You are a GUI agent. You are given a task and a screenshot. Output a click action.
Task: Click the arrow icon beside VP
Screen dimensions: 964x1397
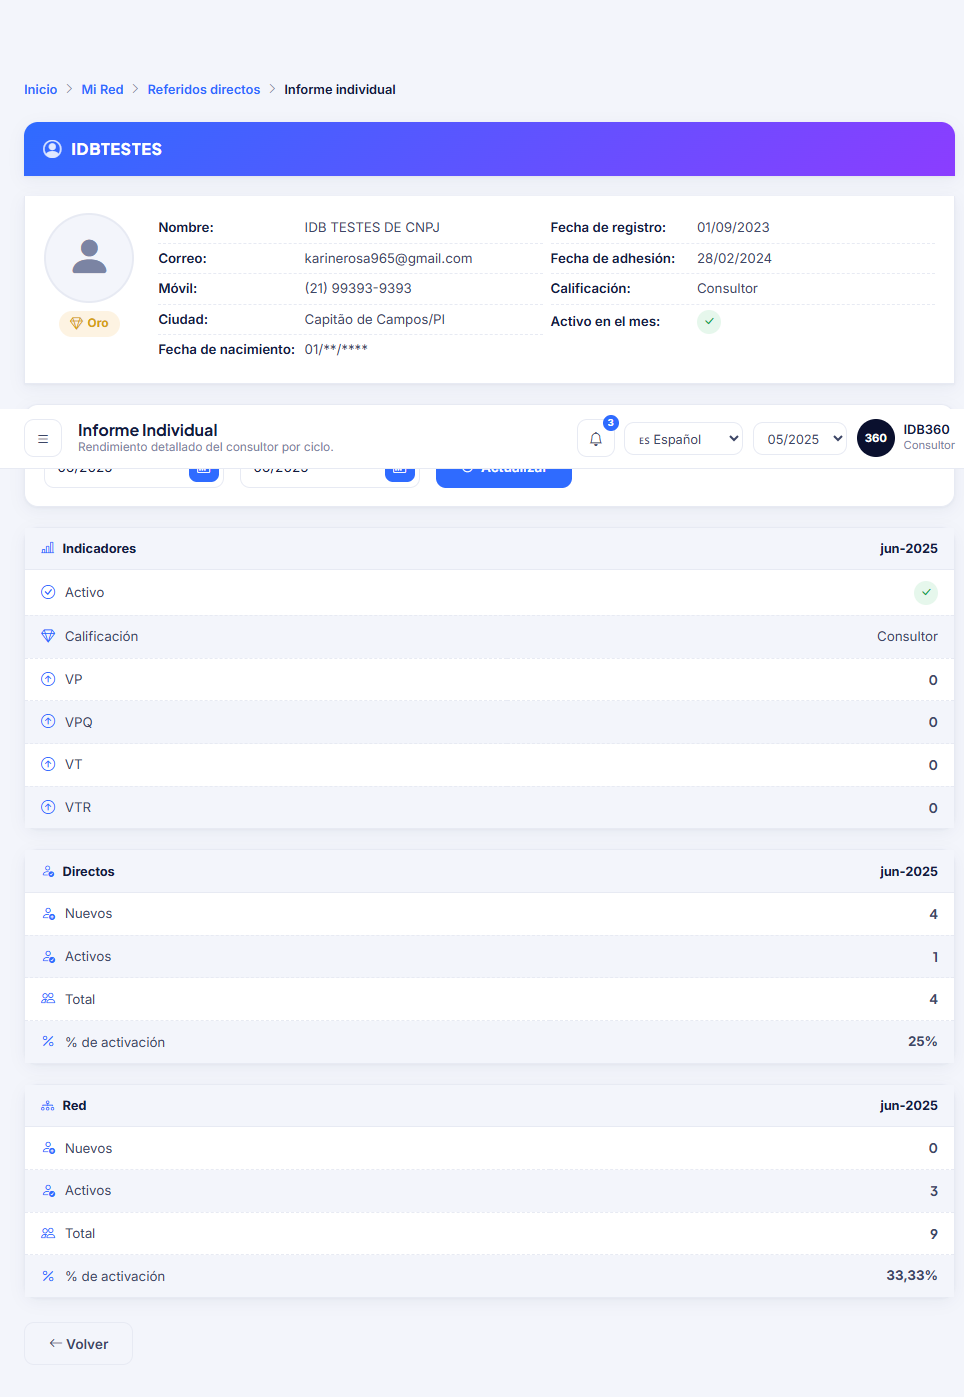[48, 679]
